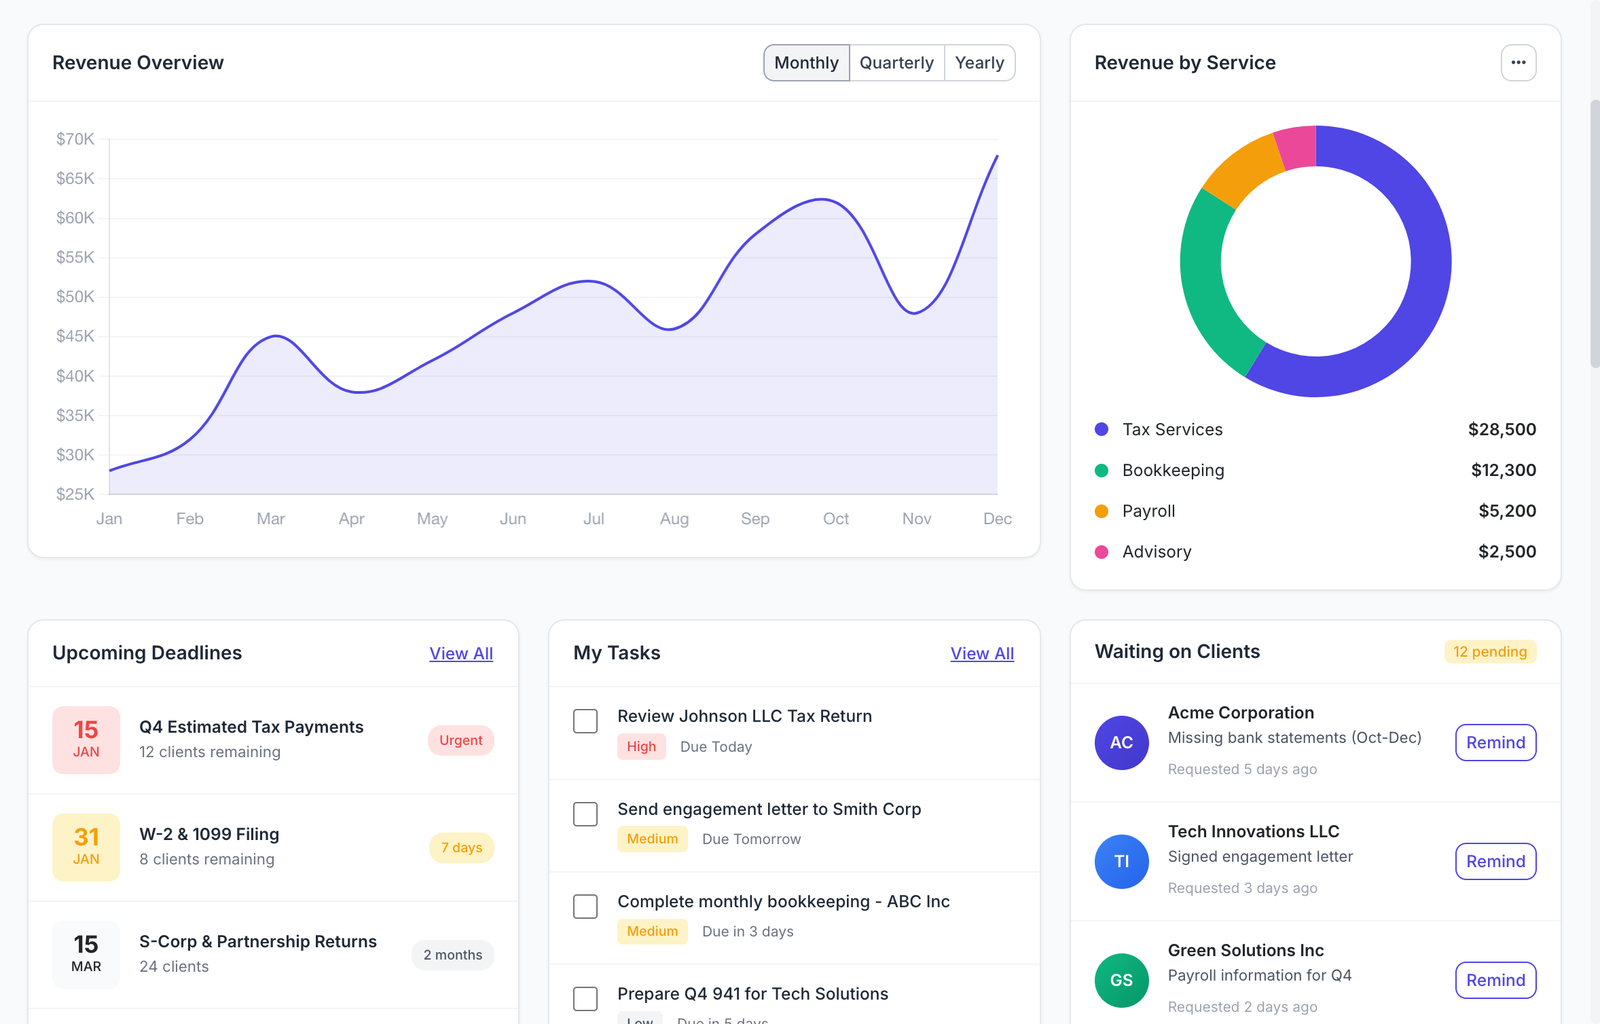Click the Advisory legend dot
The image size is (1600, 1024).
tap(1101, 551)
